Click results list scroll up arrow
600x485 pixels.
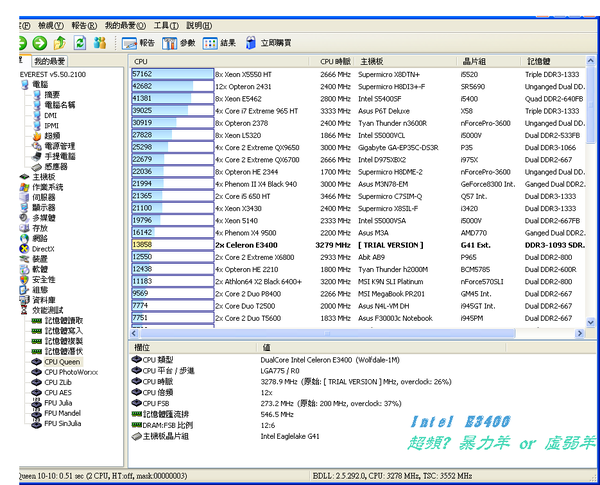click(x=590, y=61)
